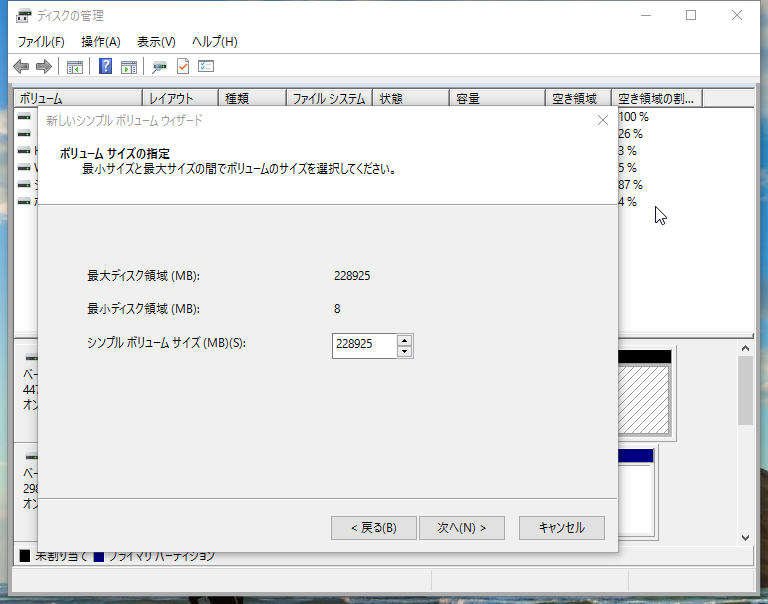Screen dimensions: 768x604
Task: Decrease volume size with down spinner
Action: 404,352
